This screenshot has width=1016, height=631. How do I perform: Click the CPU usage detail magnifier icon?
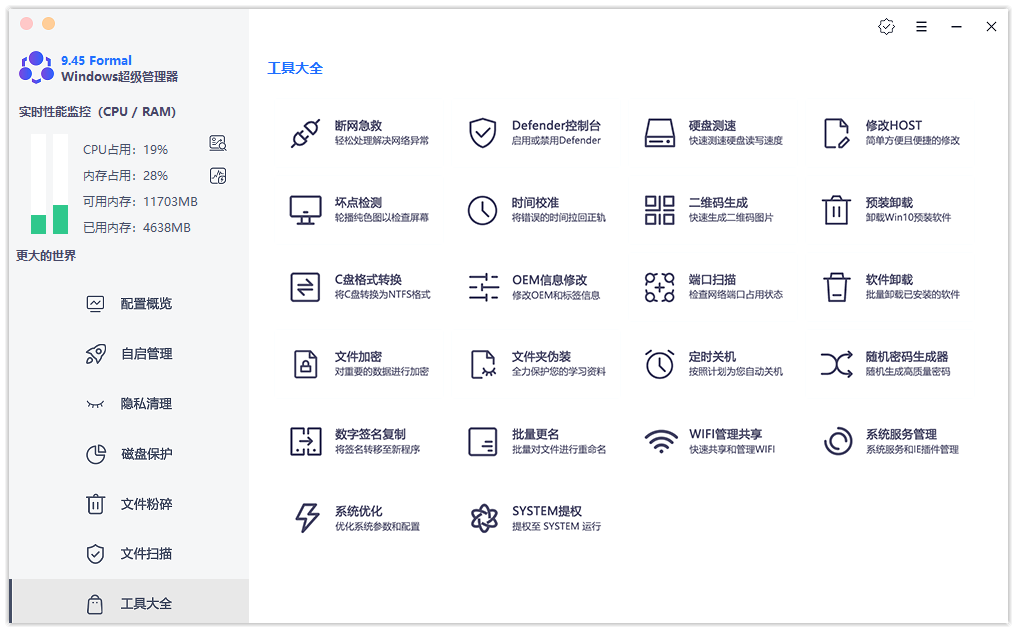218,143
